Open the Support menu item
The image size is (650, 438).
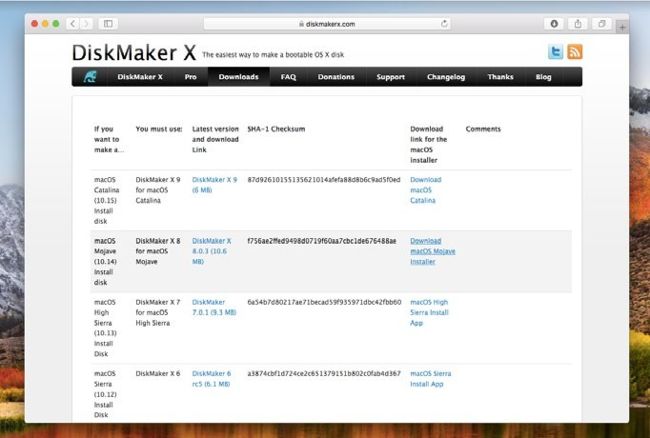390,77
